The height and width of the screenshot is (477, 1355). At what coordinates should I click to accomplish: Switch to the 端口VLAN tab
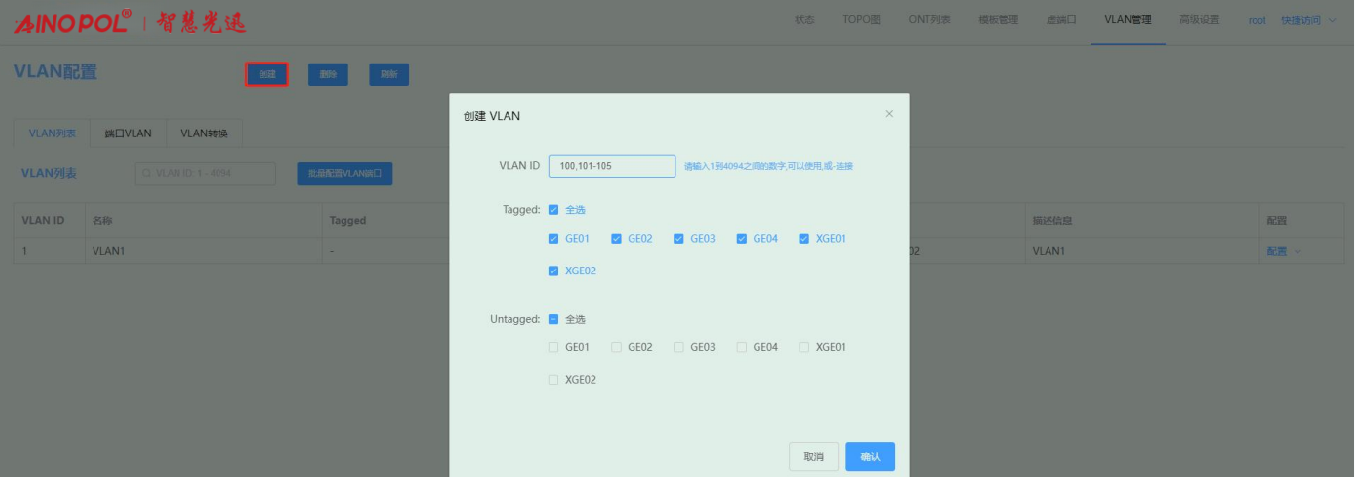pos(128,133)
